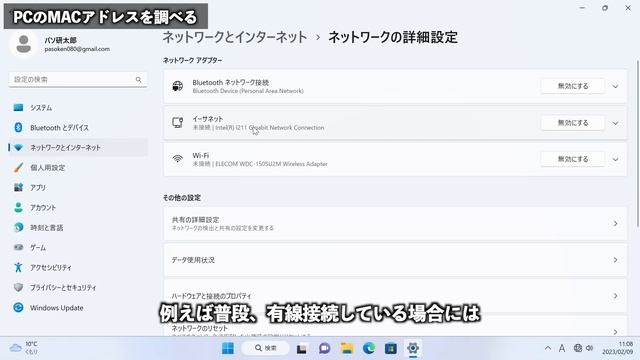Open ハードウェアと接続のプロパティ row chevron
The width and height of the screenshot is (640, 360).
click(x=615, y=296)
